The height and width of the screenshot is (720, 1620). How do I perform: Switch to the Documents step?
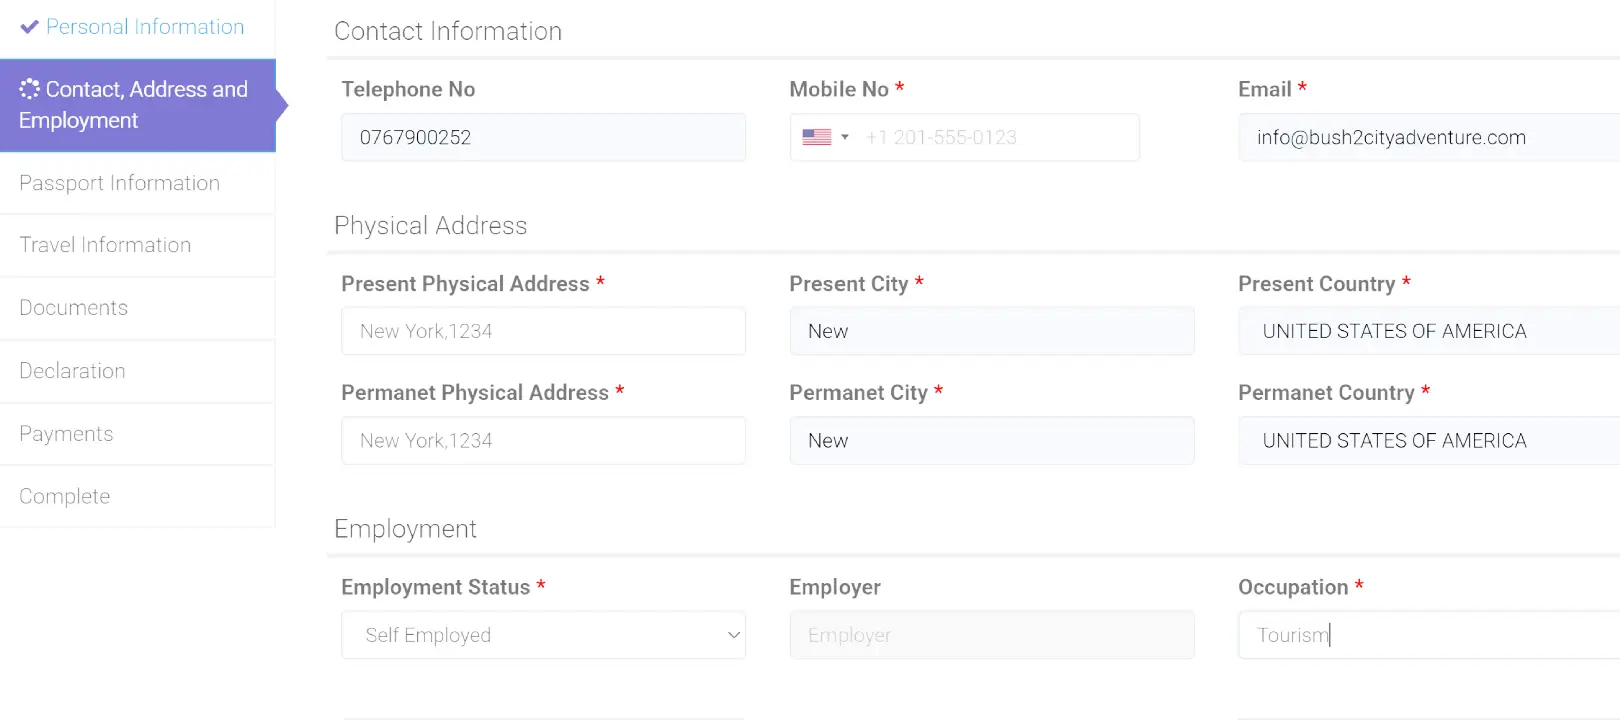coord(74,308)
